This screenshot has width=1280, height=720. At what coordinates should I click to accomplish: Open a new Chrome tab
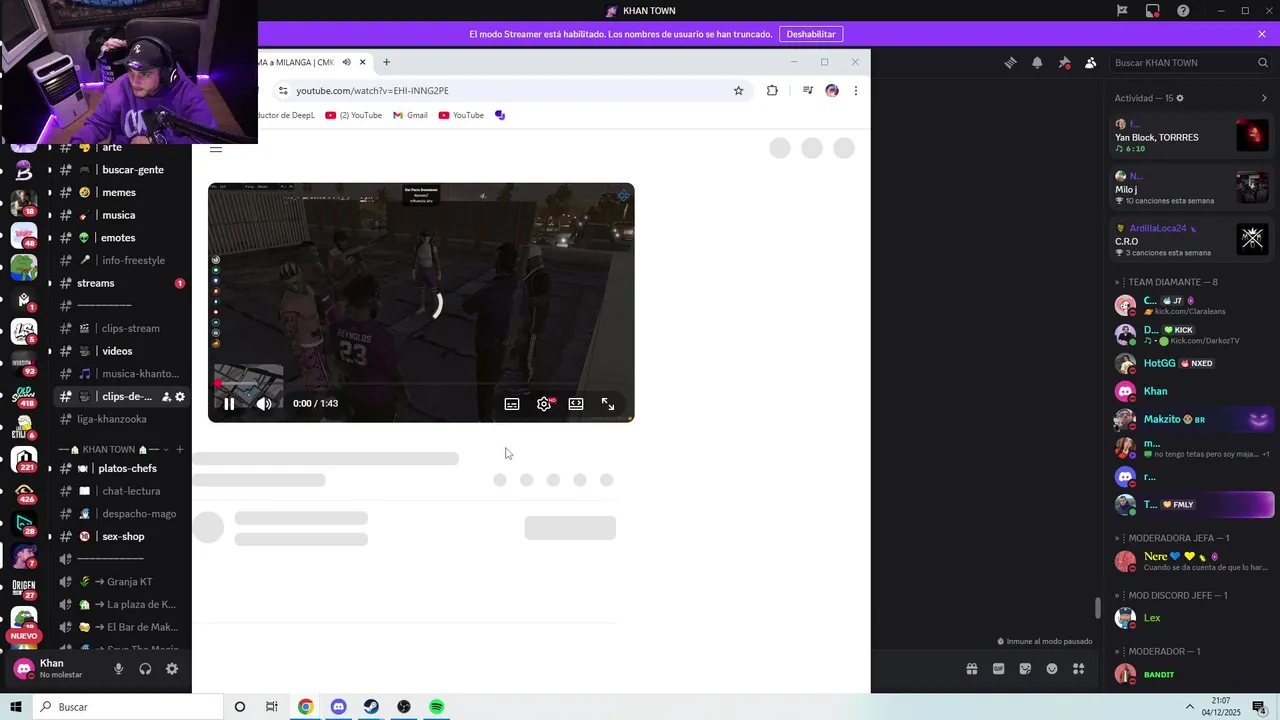[x=386, y=62]
